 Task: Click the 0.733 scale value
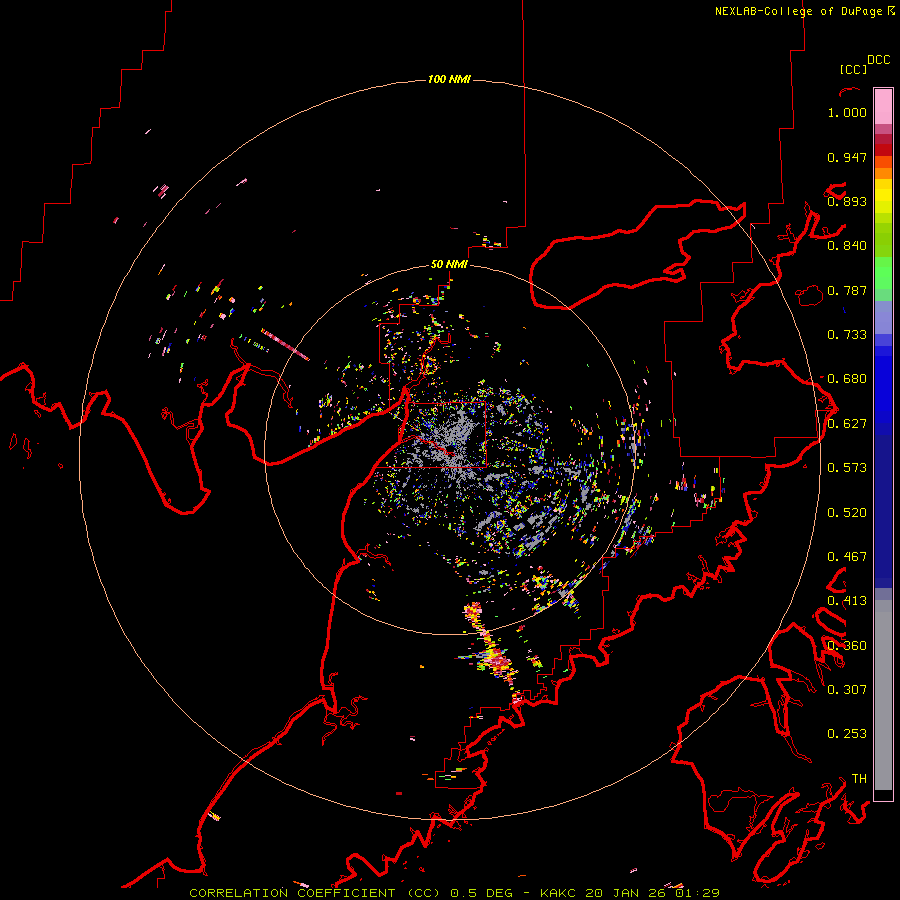point(847,335)
